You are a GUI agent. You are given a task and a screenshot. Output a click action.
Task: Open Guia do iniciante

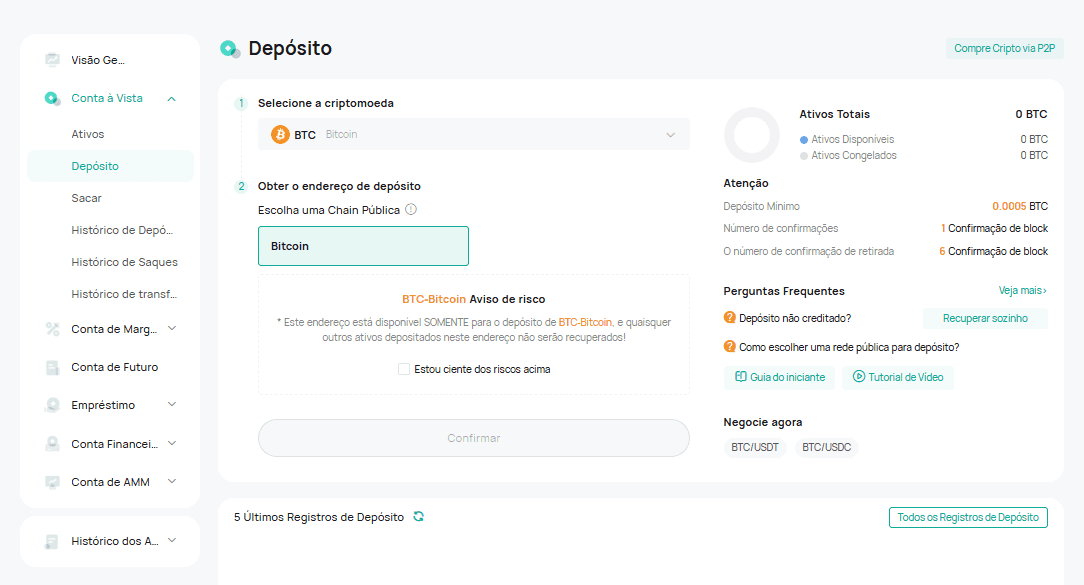pyautogui.click(x=779, y=378)
